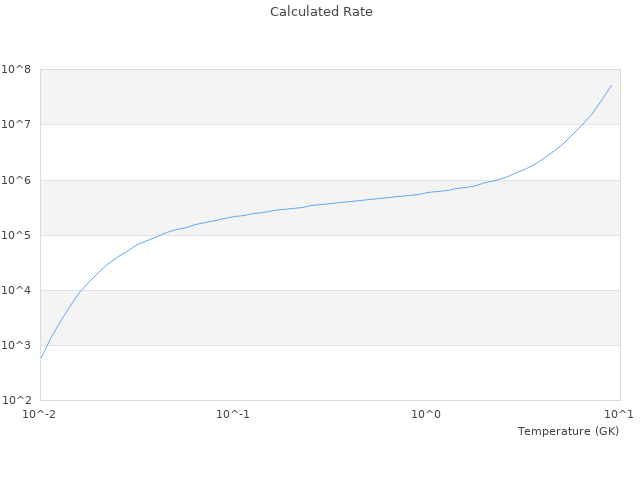This screenshot has width=640, height=480.
Task: Click the shaded band between 10^7 and 10^8
Action: (300, 97)
